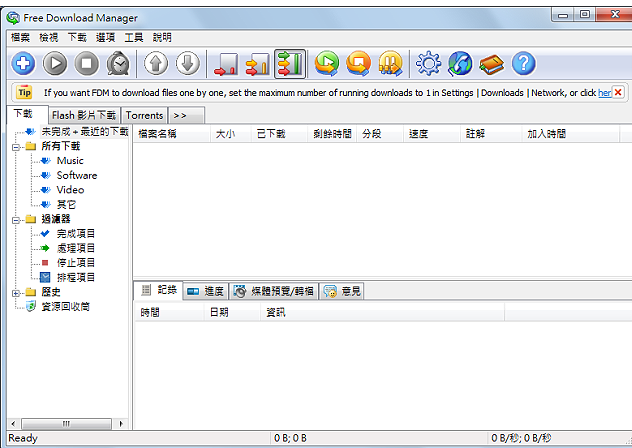Sort by the 大小 column header

pos(231,134)
